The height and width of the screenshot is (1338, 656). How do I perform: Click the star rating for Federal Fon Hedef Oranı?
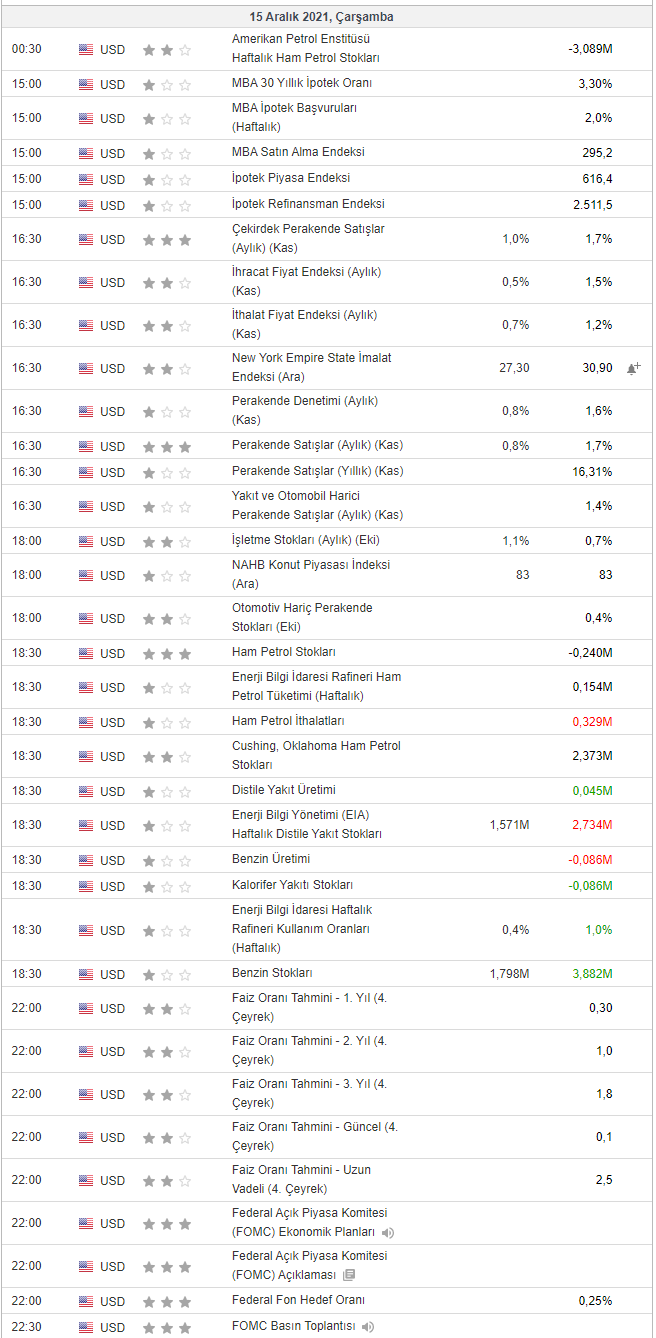pos(166,1301)
